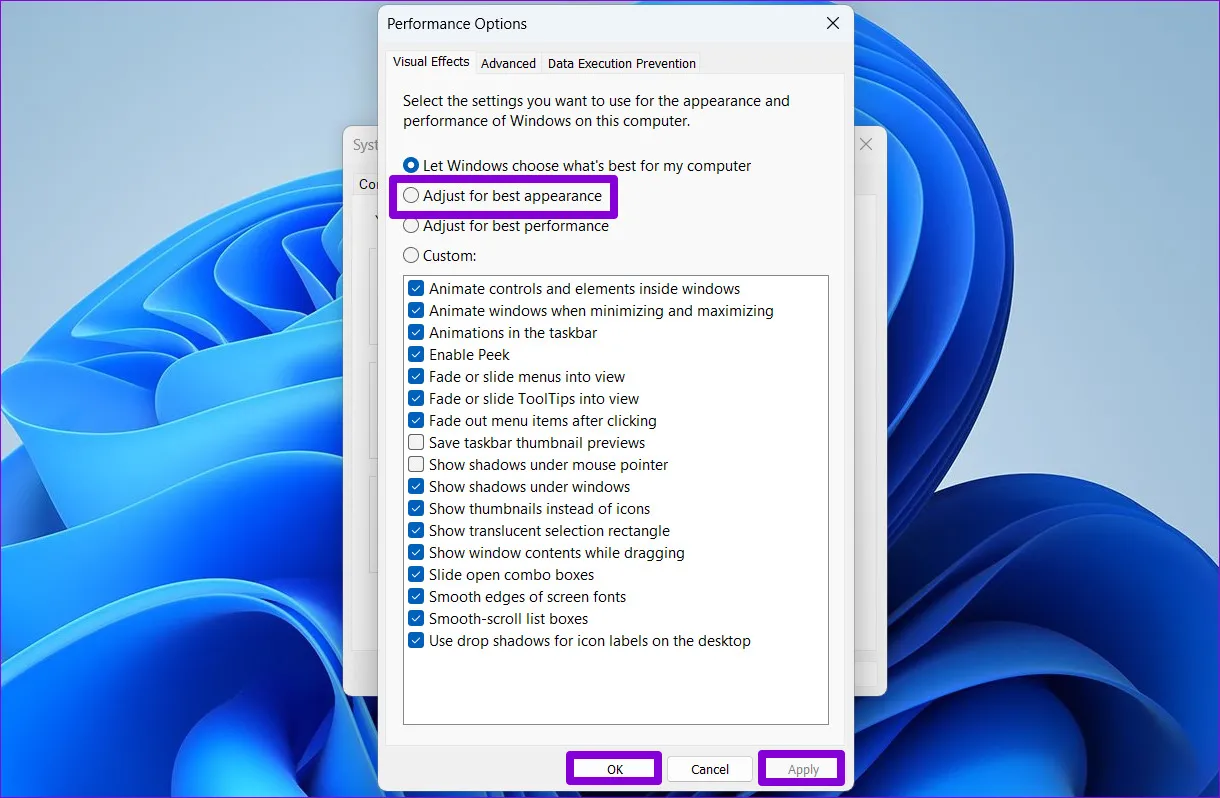This screenshot has height=798, width=1220.
Task: Uncheck Use drop shadows for icon labels
Action: tap(416, 640)
